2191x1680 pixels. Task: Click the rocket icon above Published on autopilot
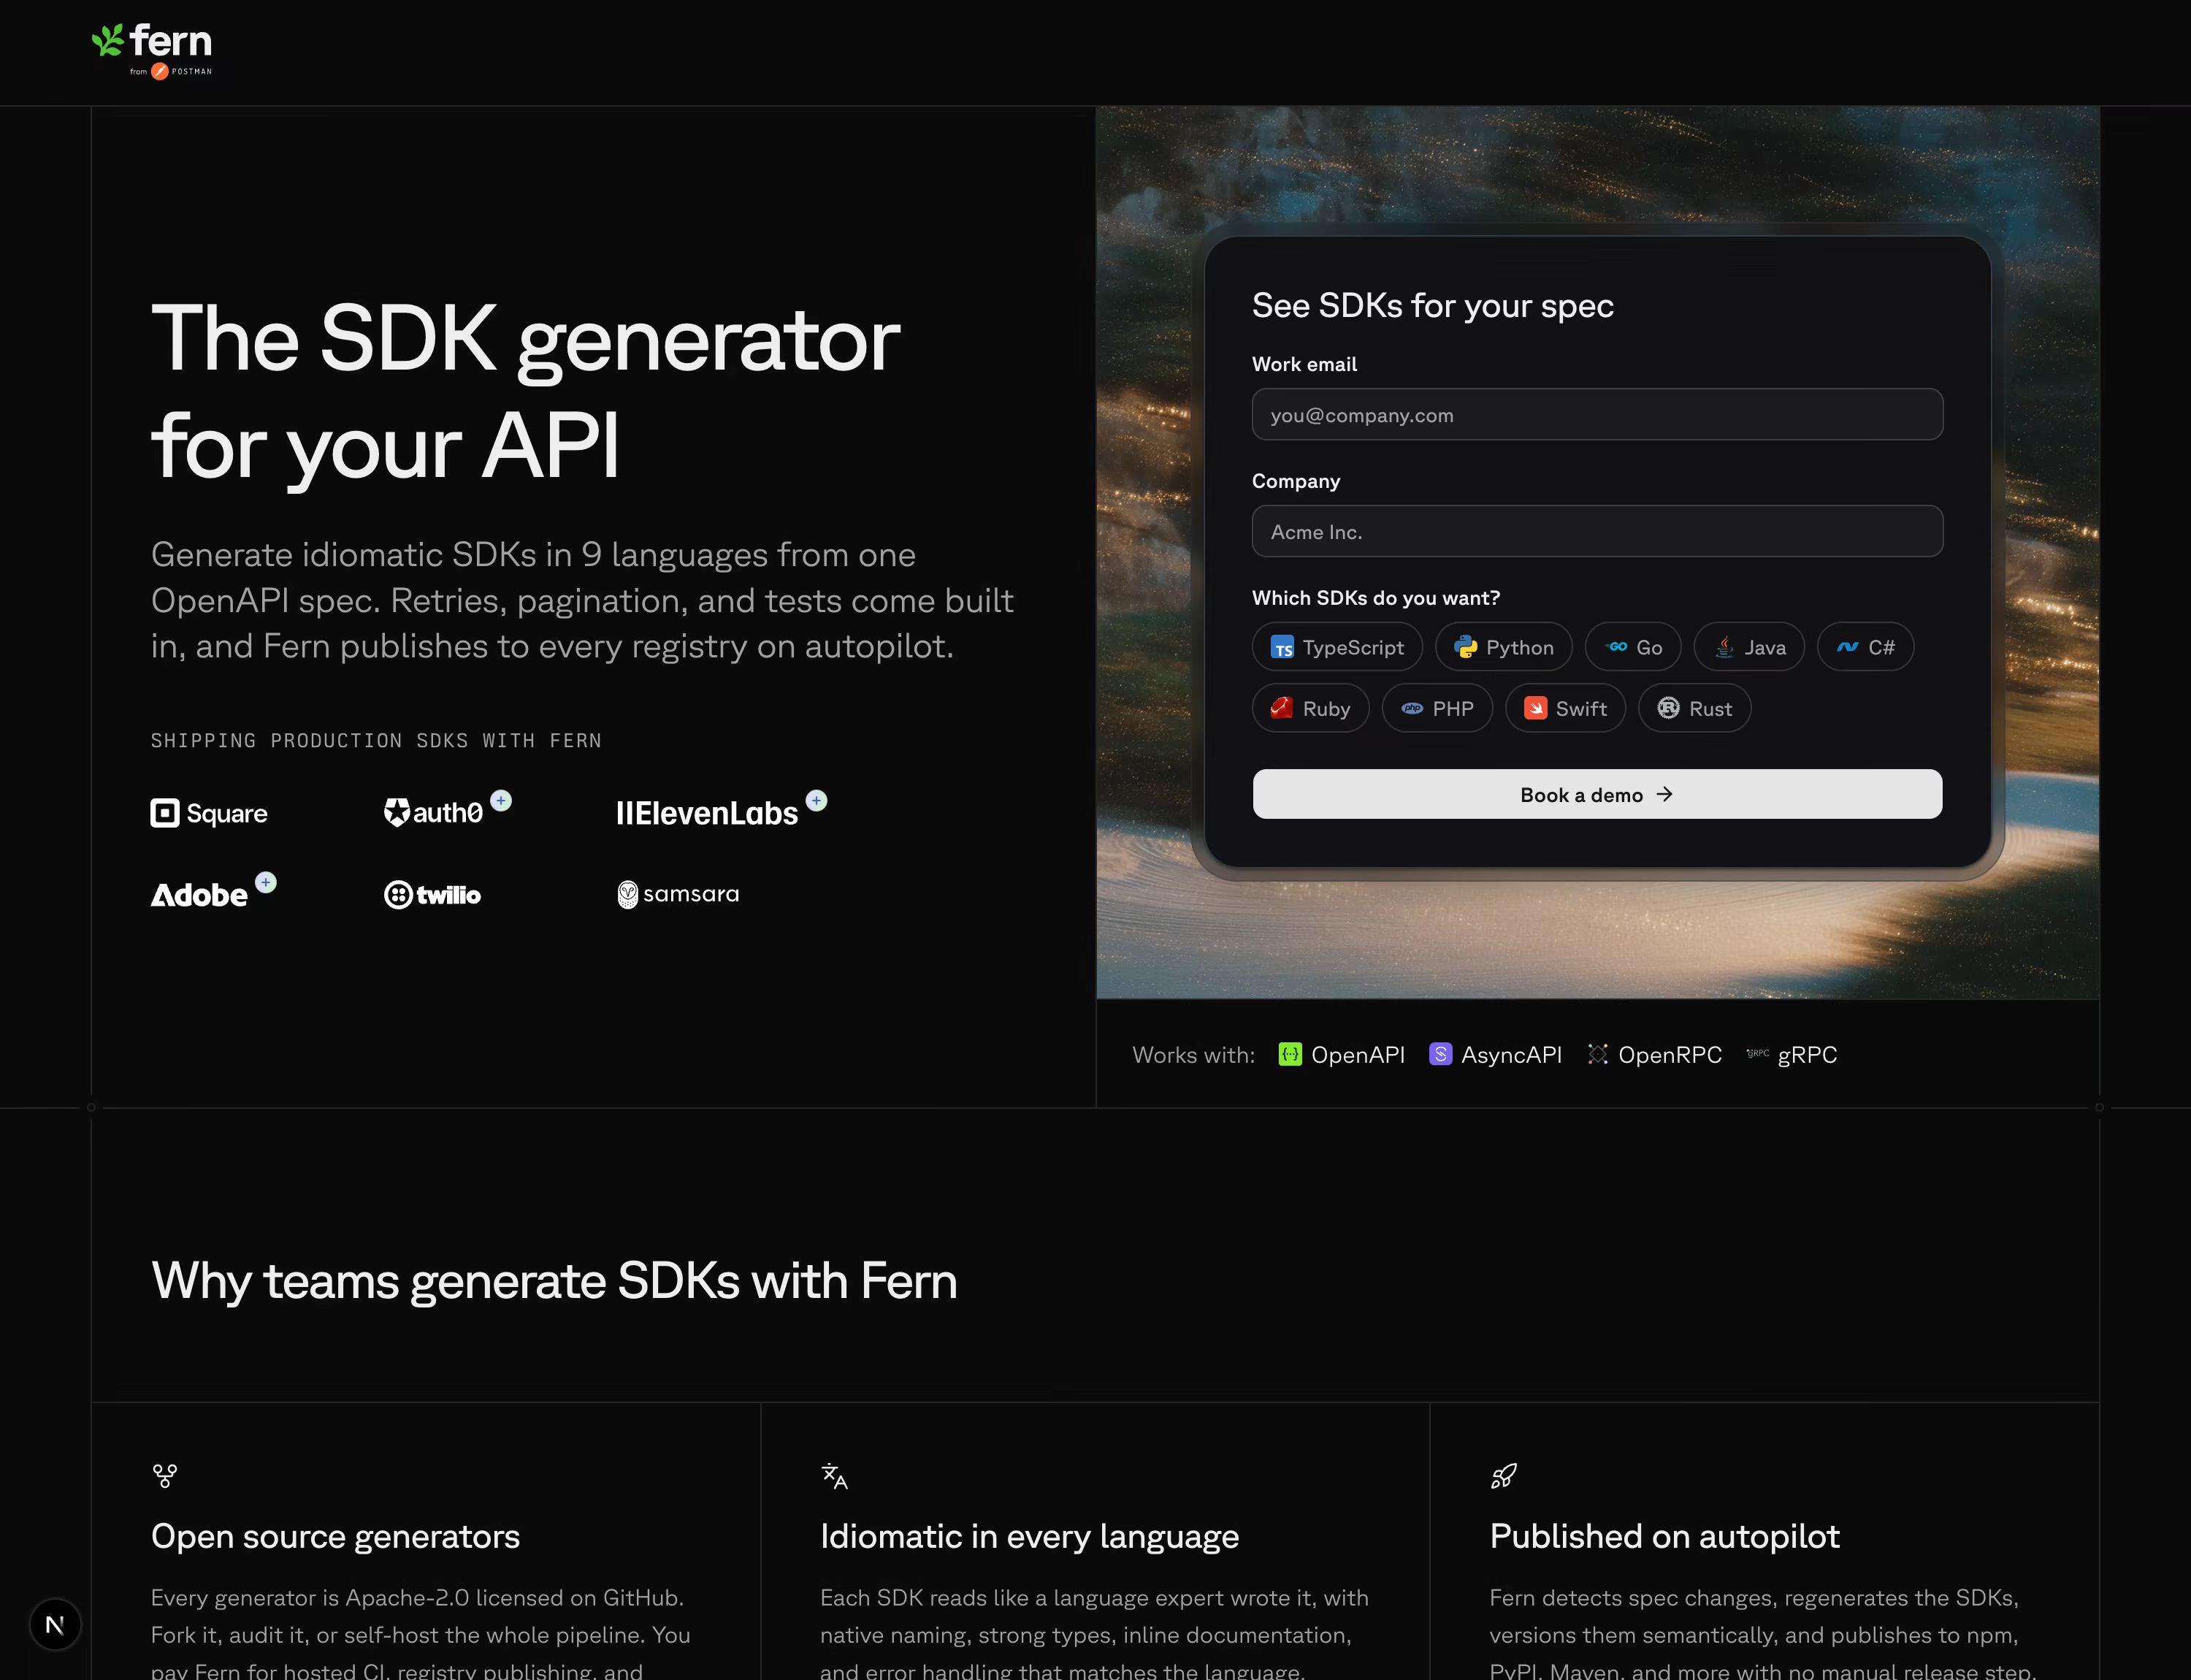coord(1503,1476)
